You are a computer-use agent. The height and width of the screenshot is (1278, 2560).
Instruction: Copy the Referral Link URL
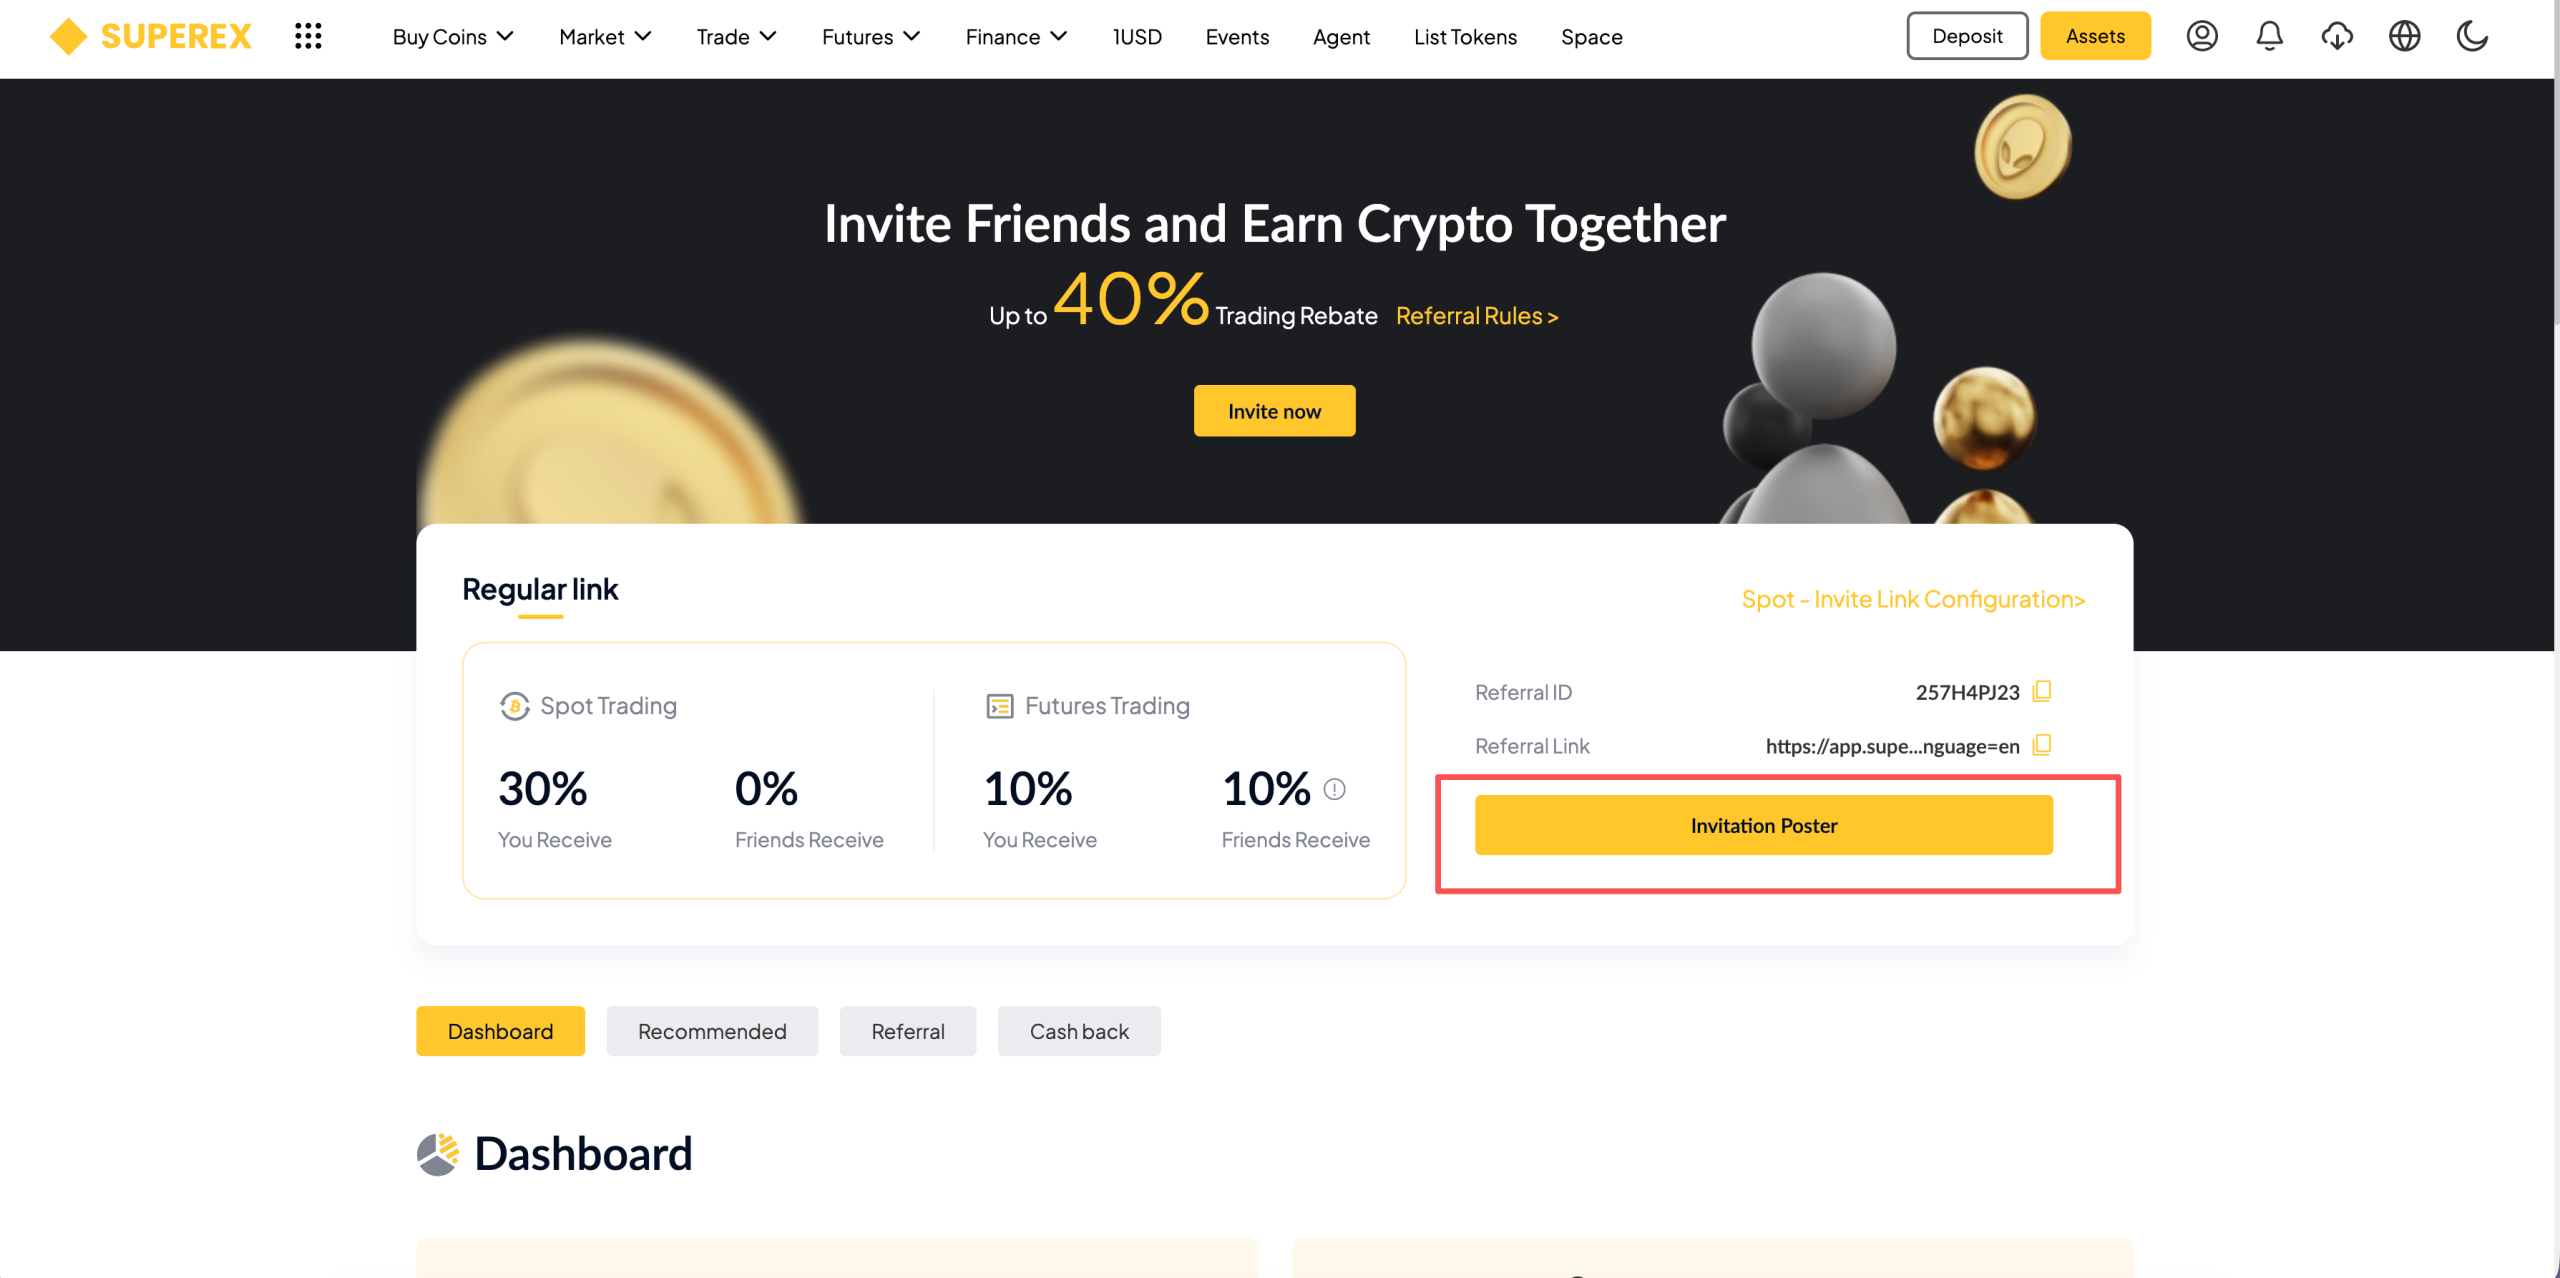2042,746
